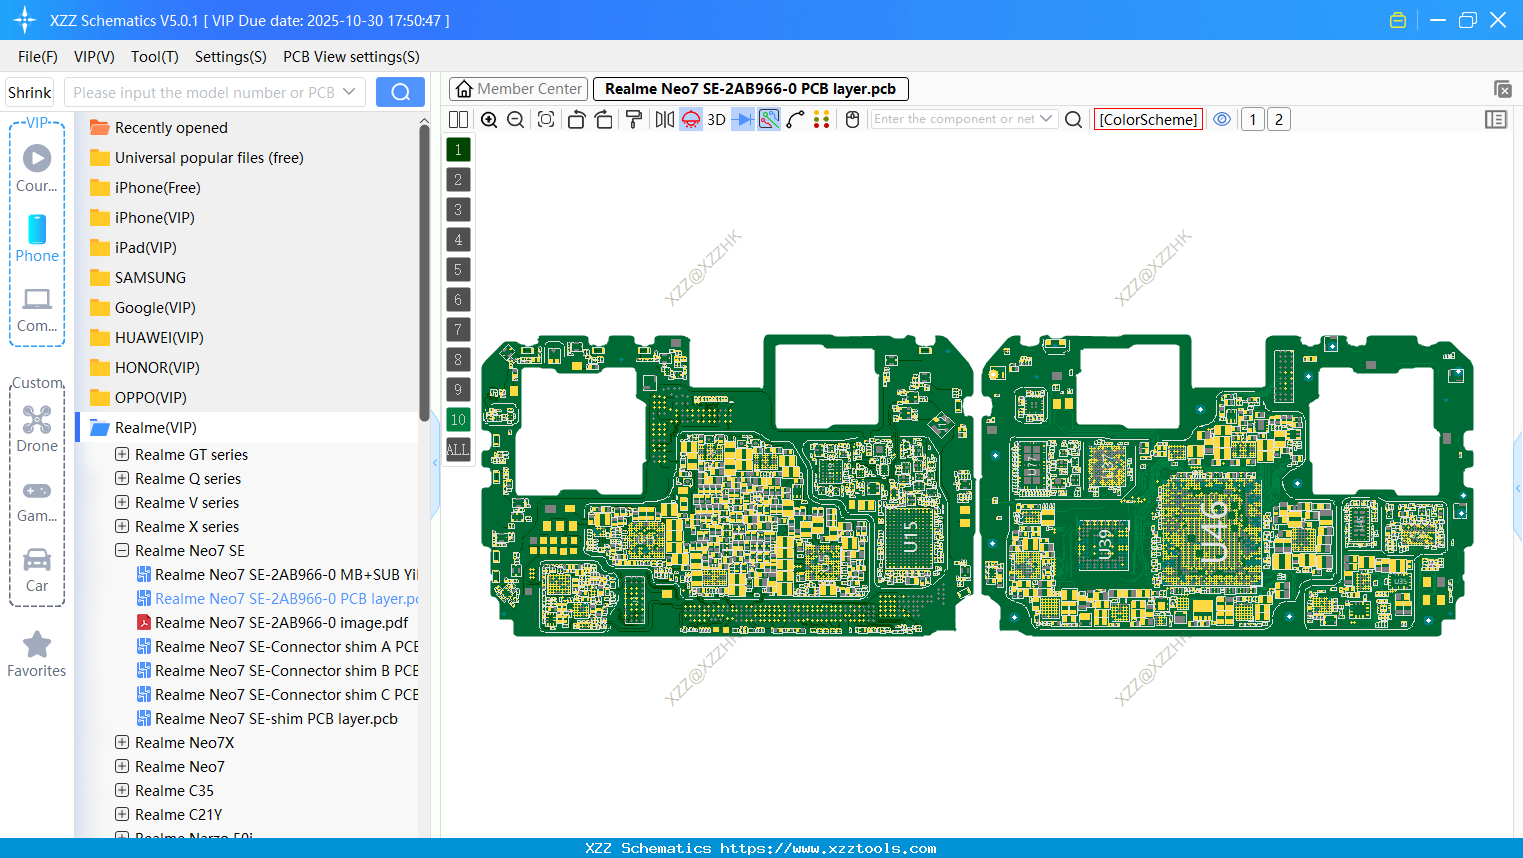The width and height of the screenshot is (1523, 858).
Task: Open the Member Center home
Action: coord(519,89)
